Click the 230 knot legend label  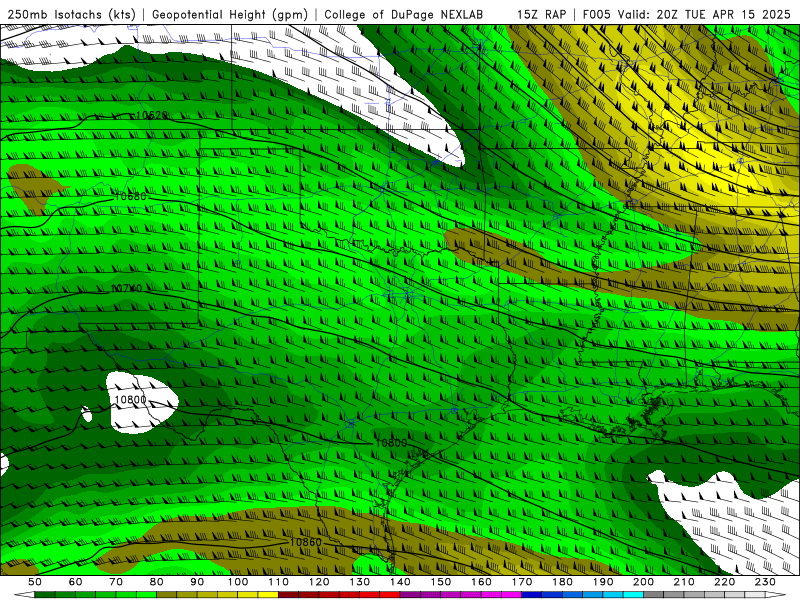click(x=765, y=582)
